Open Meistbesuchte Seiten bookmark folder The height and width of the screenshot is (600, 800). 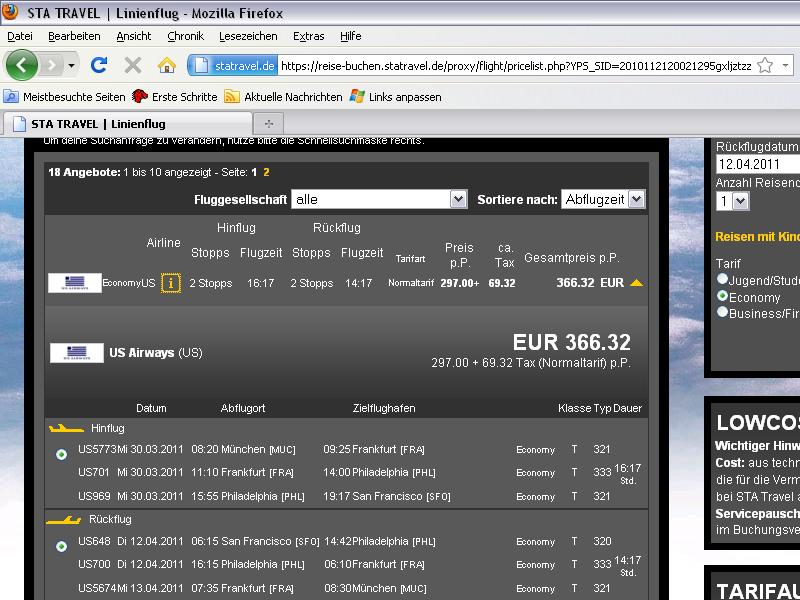pyautogui.click(x=64, y=96)
